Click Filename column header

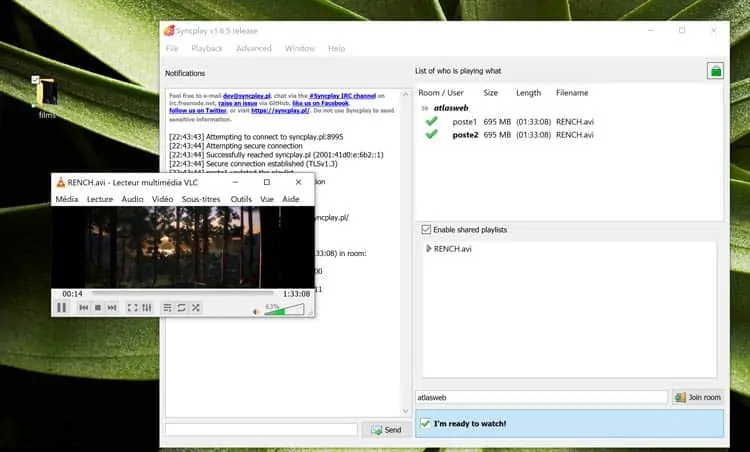point(572,93)
